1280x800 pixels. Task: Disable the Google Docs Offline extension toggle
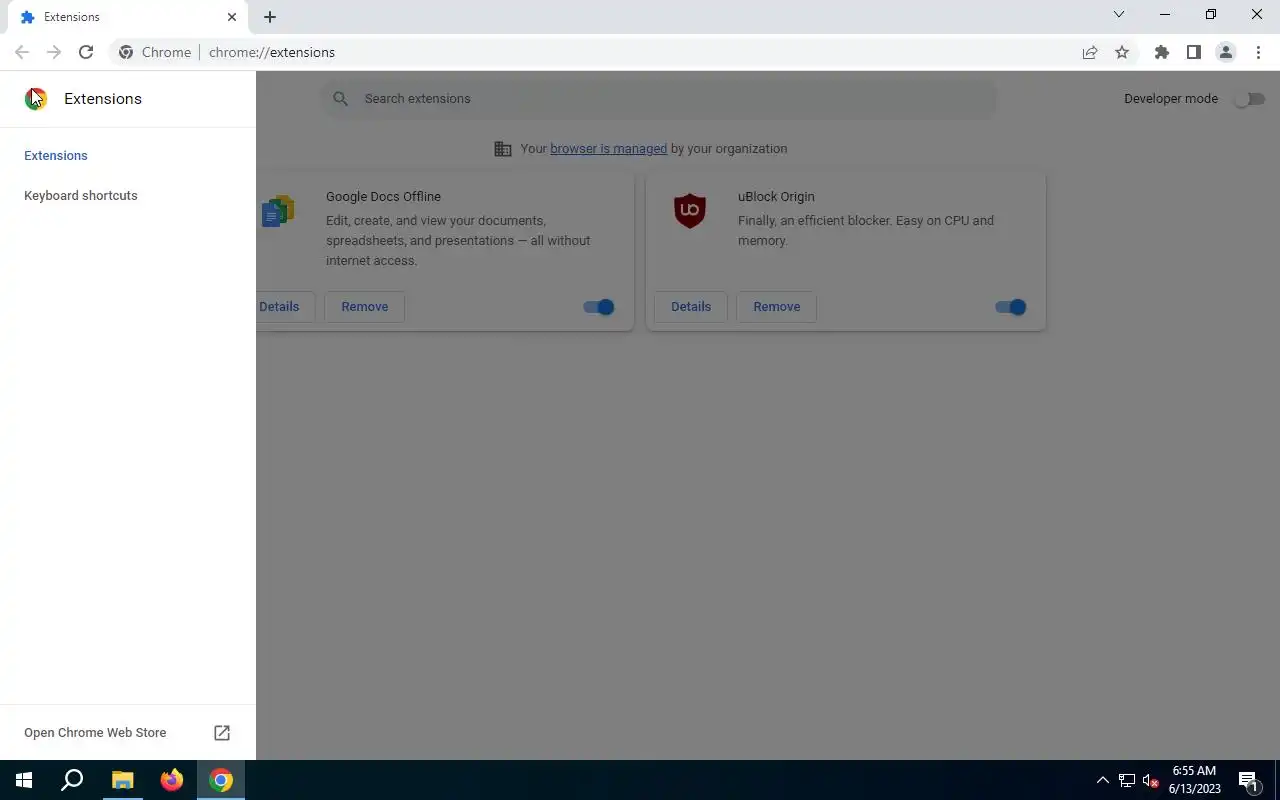pyautogui.click(x=599, y=307)
